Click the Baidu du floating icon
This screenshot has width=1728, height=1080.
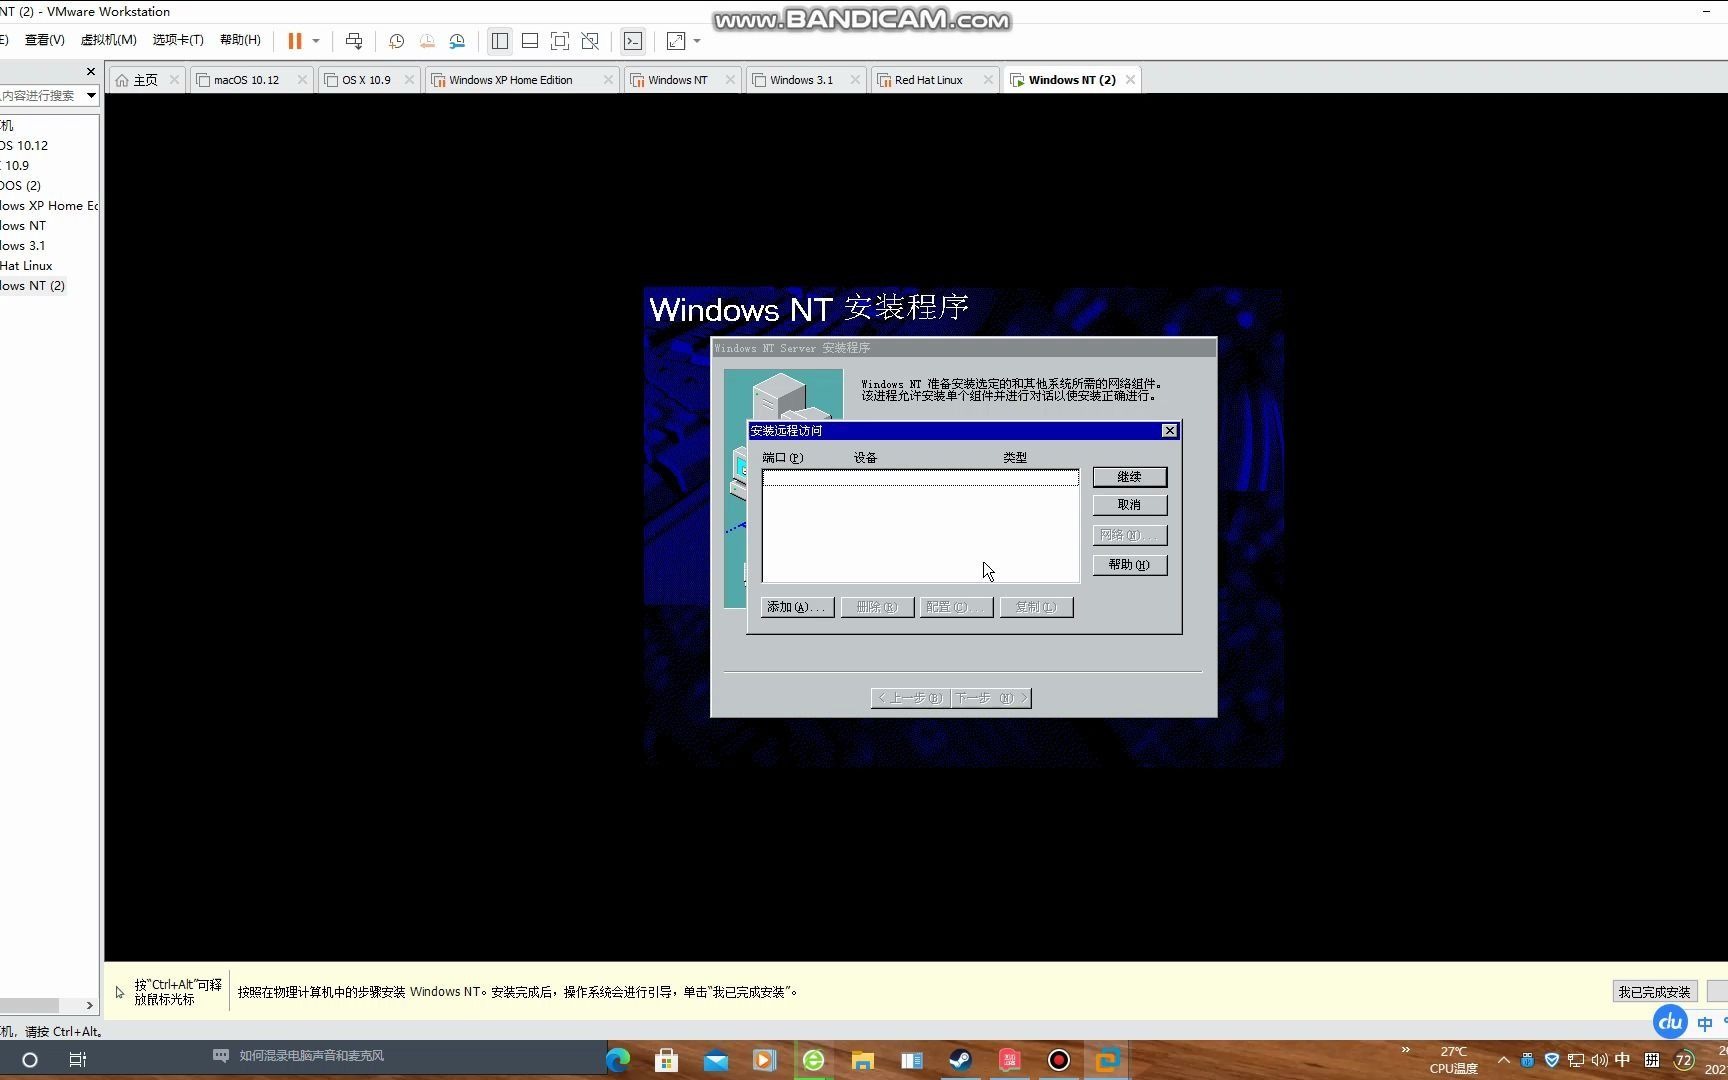point(1670,1022)
